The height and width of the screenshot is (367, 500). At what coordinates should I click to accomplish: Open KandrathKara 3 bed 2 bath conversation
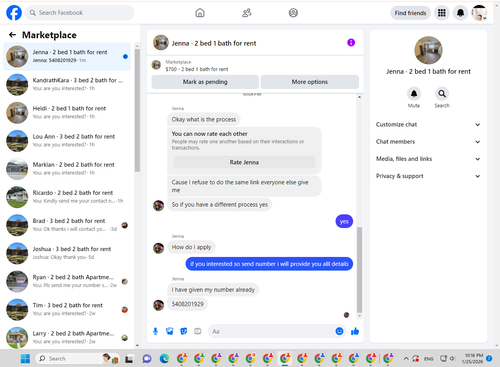click(x=67, y=84)
